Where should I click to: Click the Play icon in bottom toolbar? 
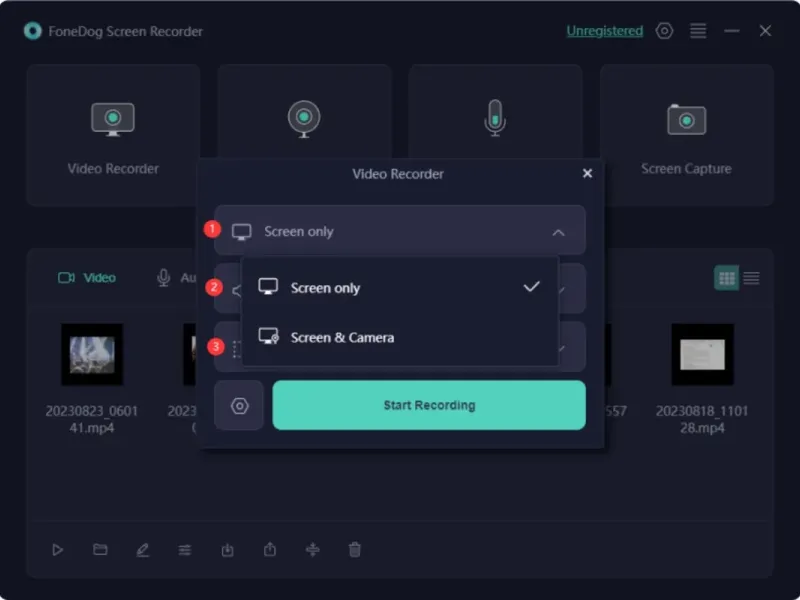[x=57, y=549]
